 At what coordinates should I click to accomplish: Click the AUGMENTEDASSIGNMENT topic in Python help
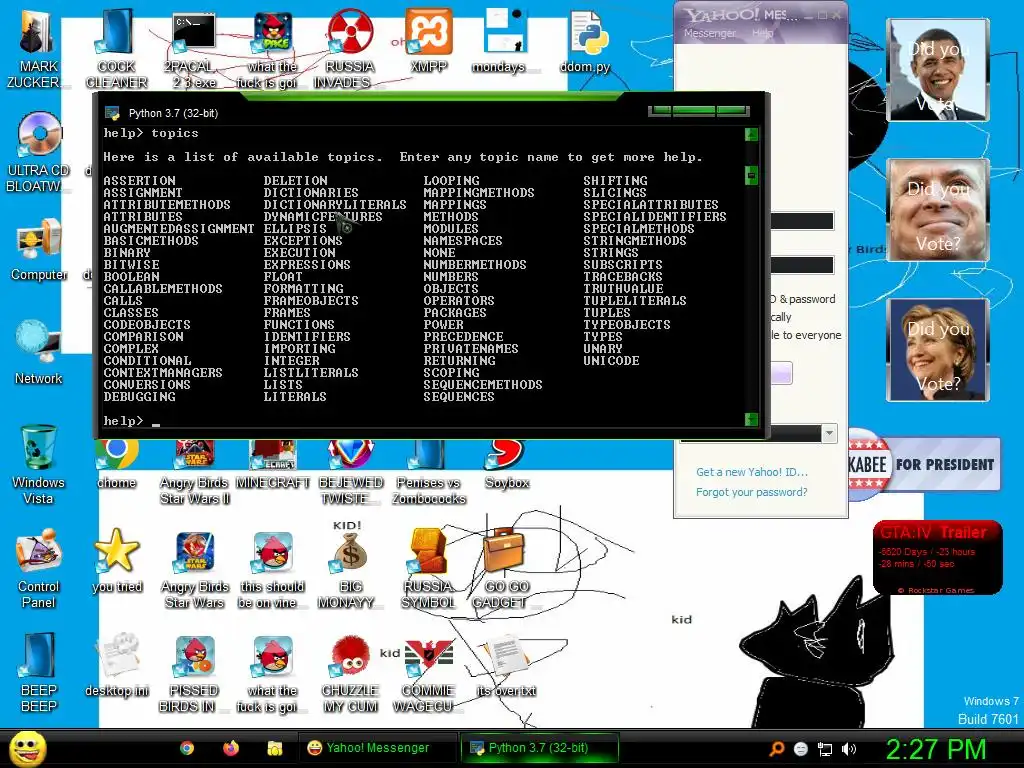178,229
